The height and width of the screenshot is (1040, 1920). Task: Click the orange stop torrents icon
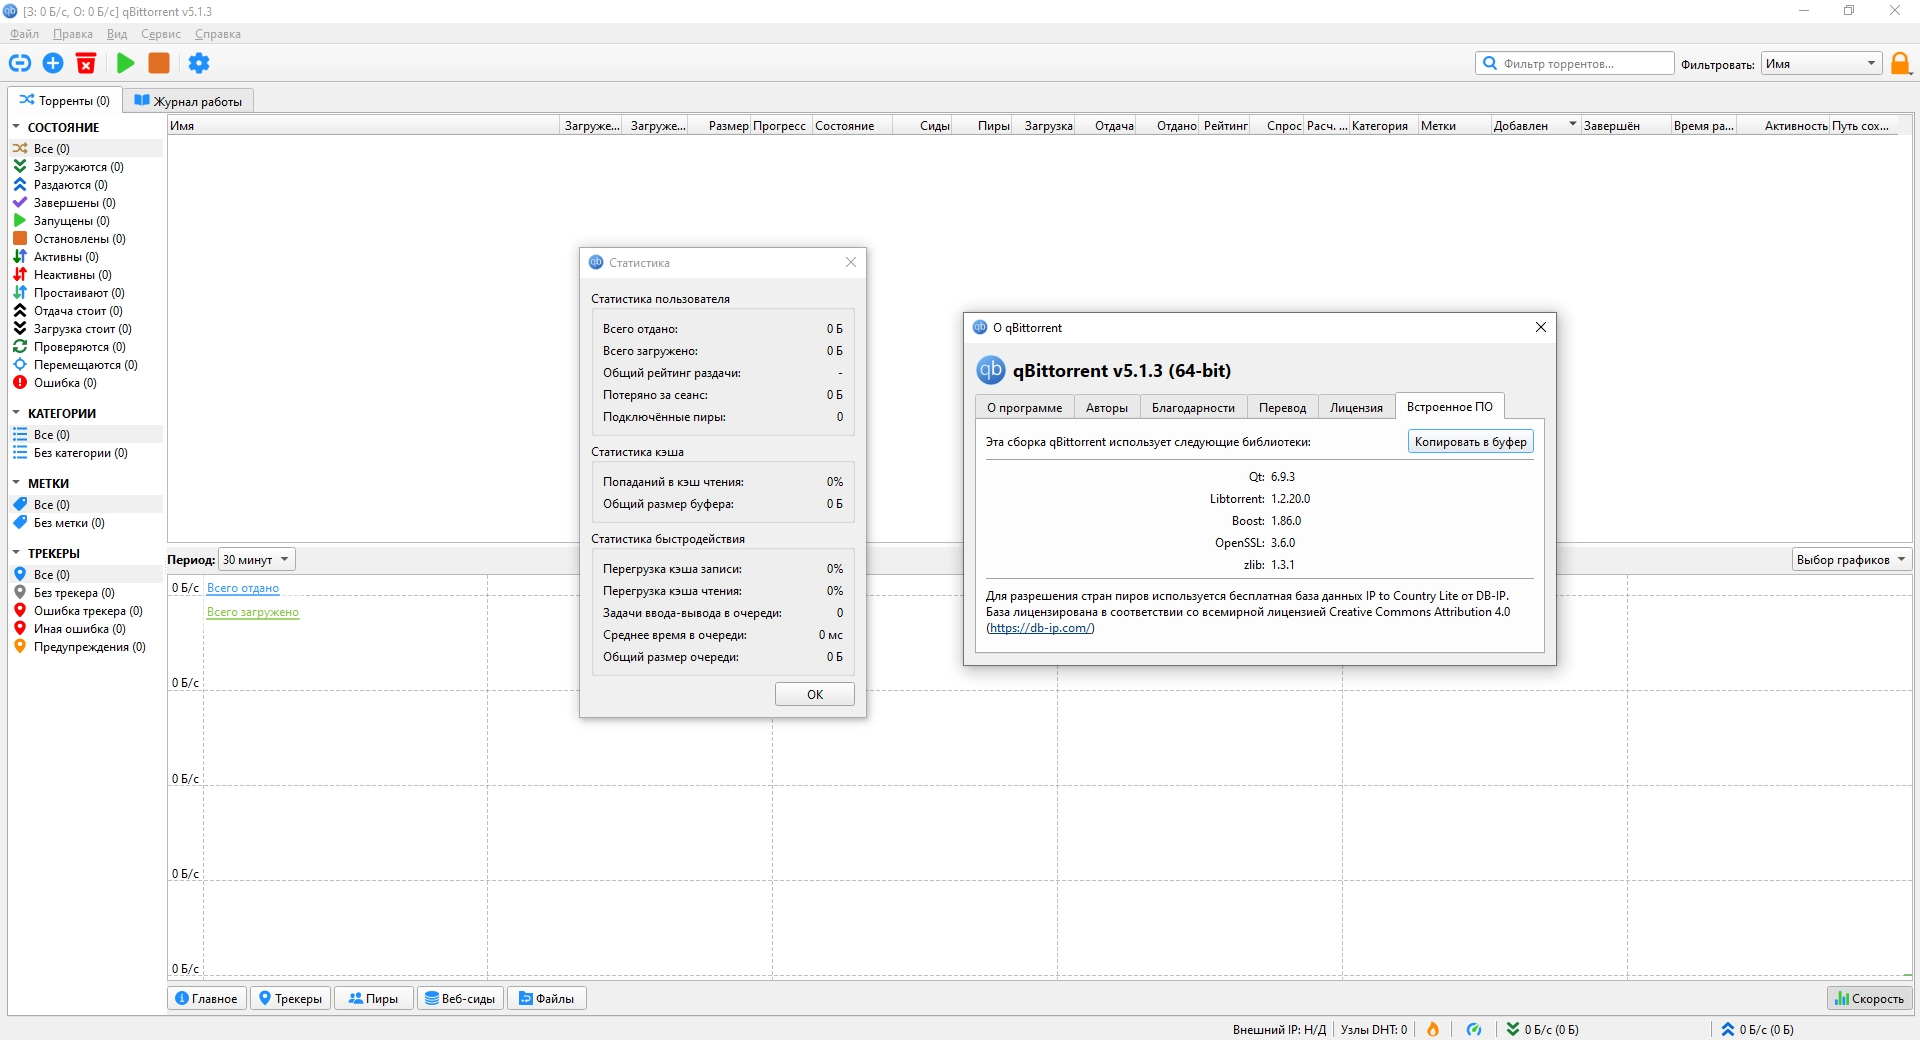(159, 63)
